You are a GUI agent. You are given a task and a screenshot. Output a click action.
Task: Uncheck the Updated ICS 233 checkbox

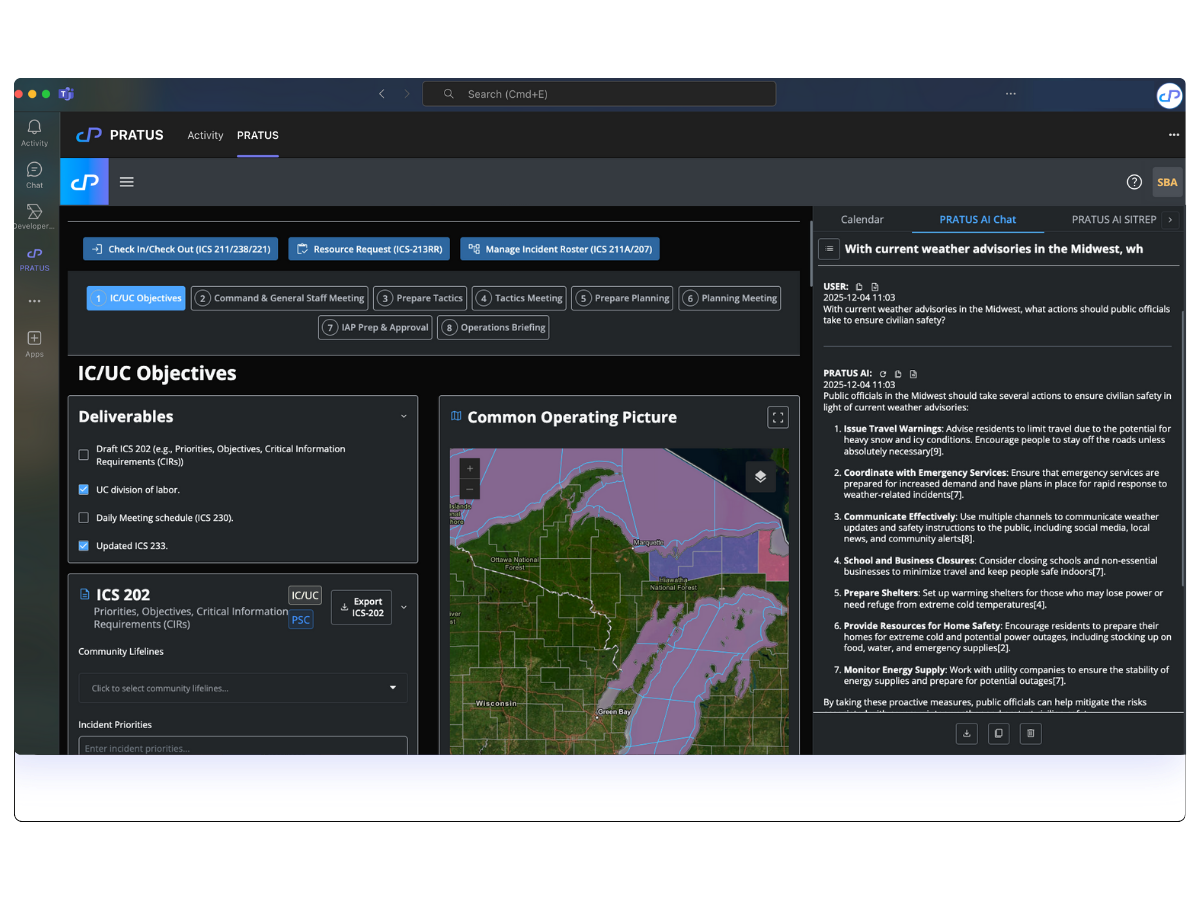(84, 545)
